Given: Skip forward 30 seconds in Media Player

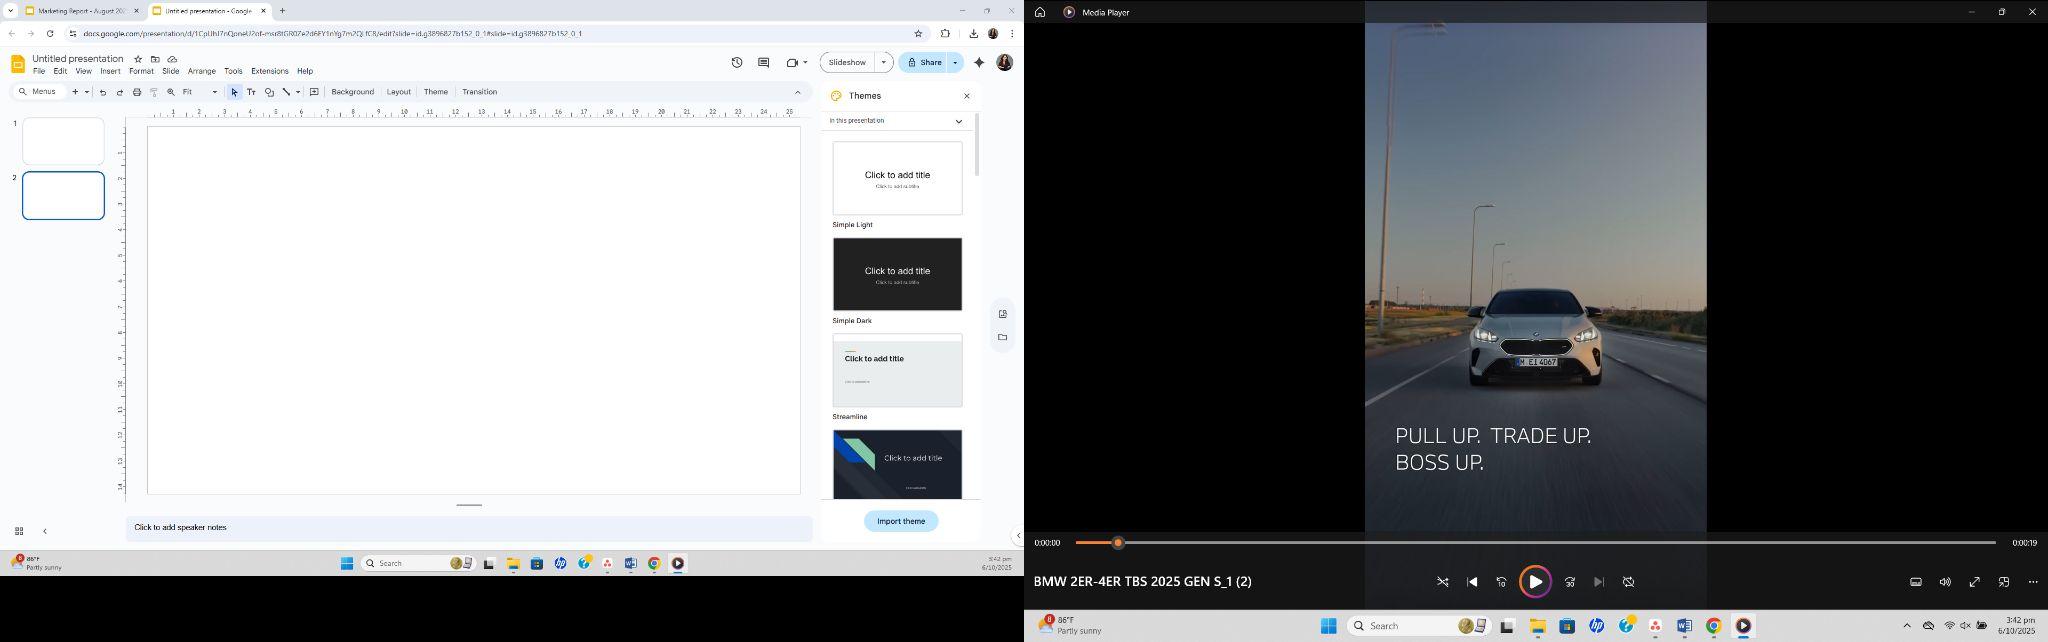Looking at the screenshot, I should coord(1570,582).
